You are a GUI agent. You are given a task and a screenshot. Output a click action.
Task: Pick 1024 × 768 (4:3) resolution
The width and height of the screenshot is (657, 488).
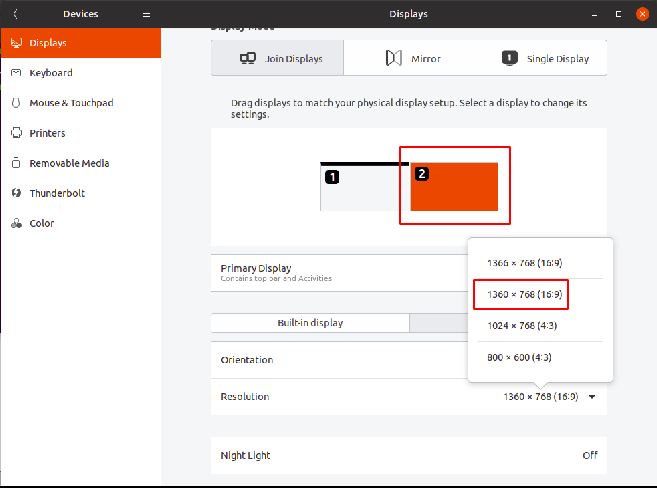point(522,325)
